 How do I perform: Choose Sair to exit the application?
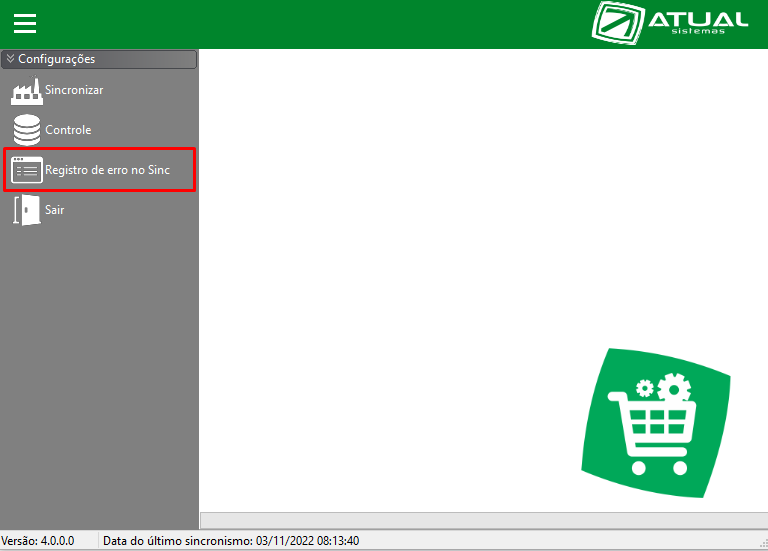[54, 210]
